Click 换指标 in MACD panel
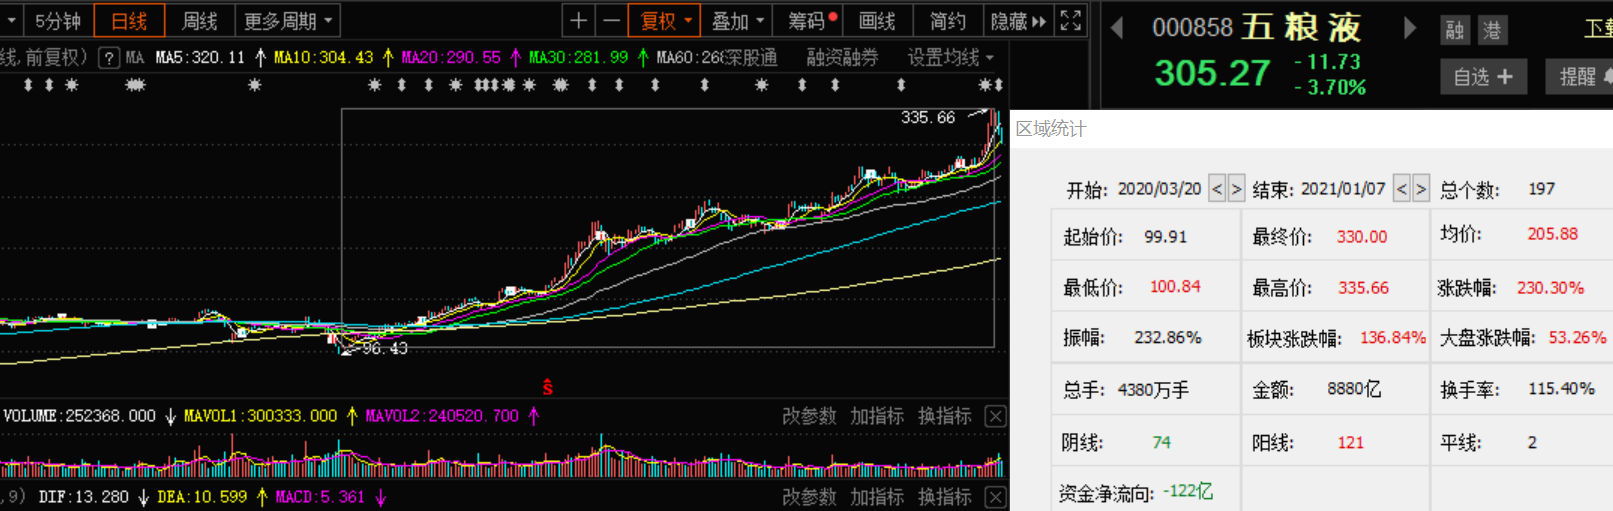The image size is (1613, 511). click(945, 497)
